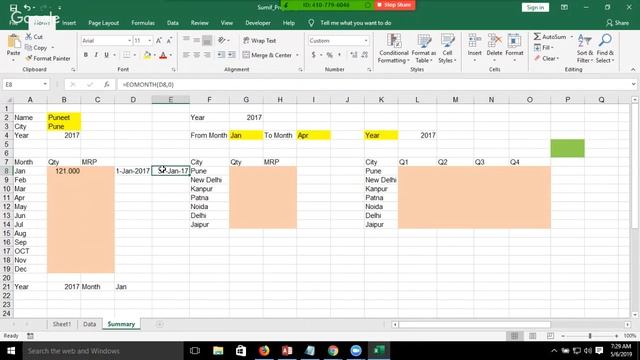Open Find & Select menu
Viewport: 640px width, 360px height.
click(605, 49)
